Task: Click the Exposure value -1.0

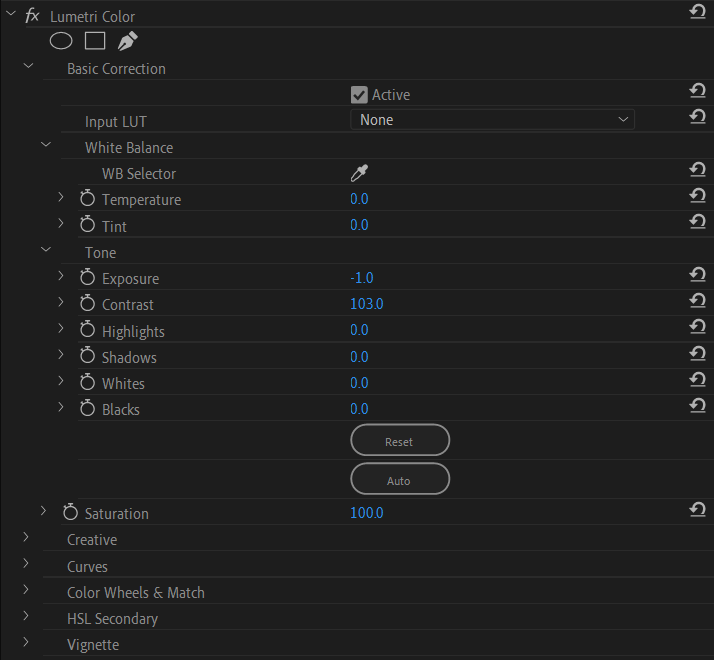Action: click(362, 278)
